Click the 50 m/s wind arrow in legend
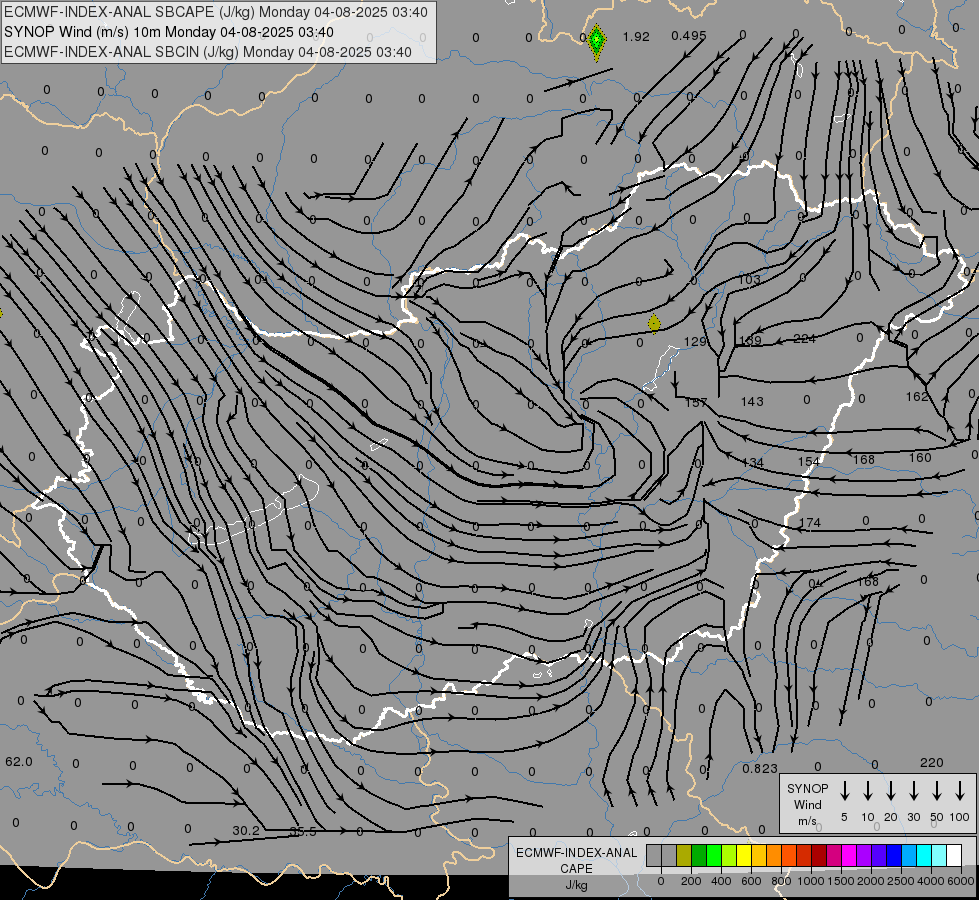Screen dimensions: 979x900 coord(937,791)
